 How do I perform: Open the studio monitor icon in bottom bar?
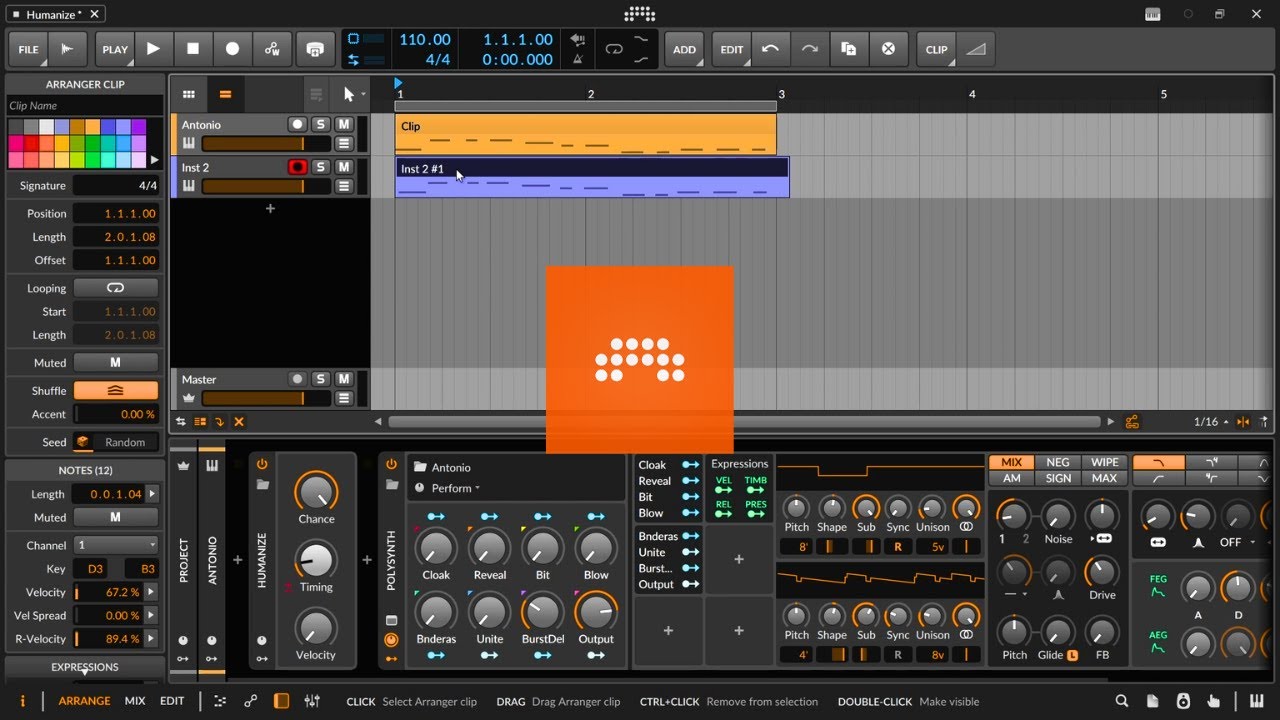click(1183, 701)
